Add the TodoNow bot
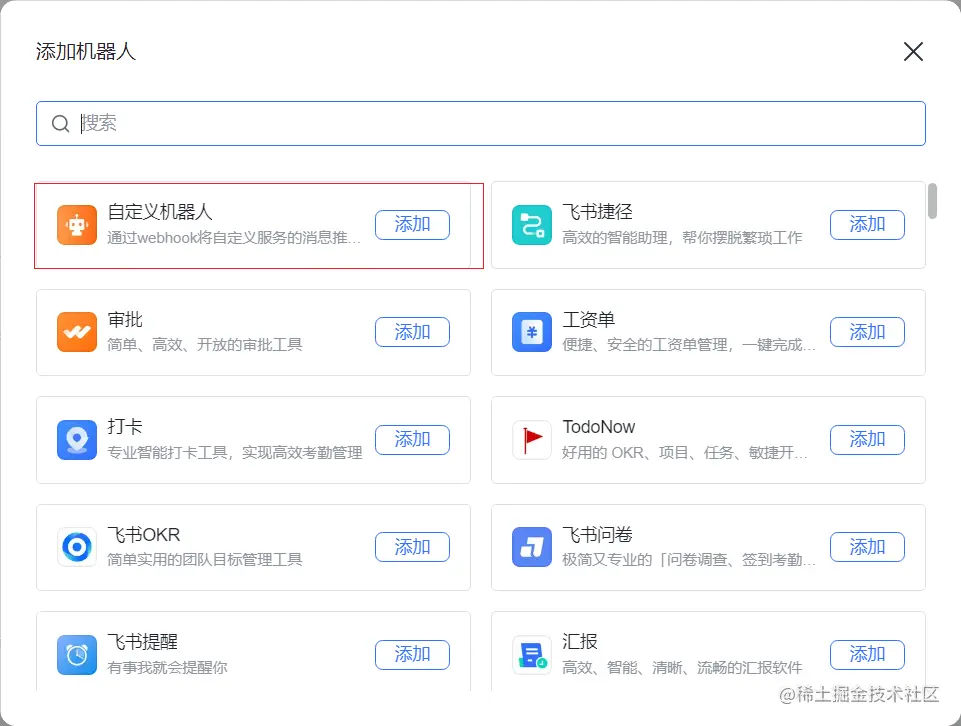The width and height of the screenshot is (961, 726). pos(867,440)
